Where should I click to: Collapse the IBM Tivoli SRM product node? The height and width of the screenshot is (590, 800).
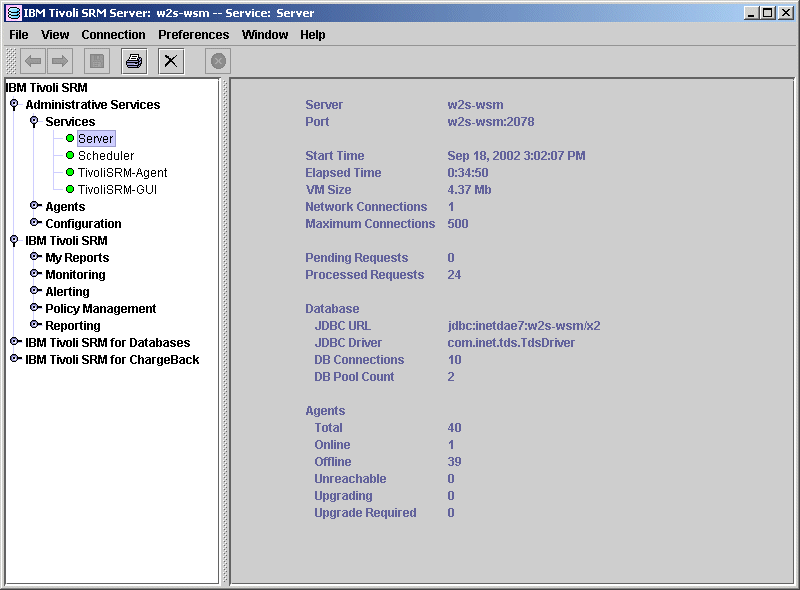click(14, 240)
